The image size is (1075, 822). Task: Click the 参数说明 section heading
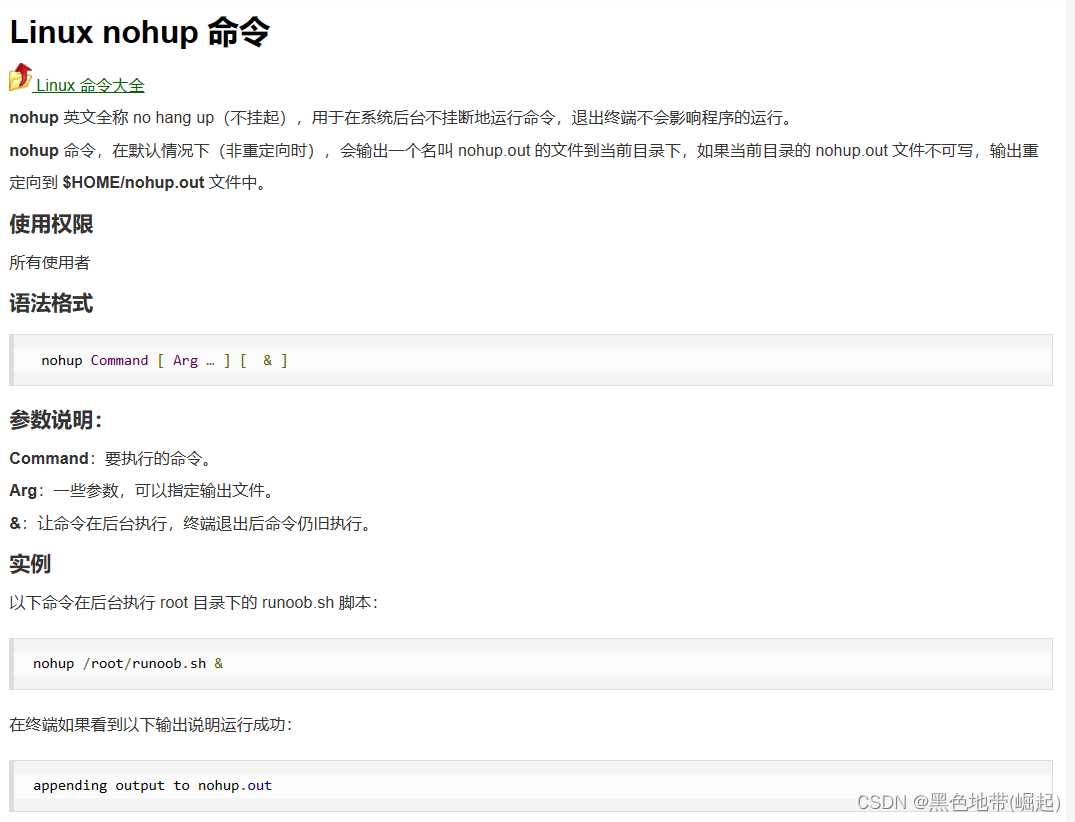pos(55,420)
